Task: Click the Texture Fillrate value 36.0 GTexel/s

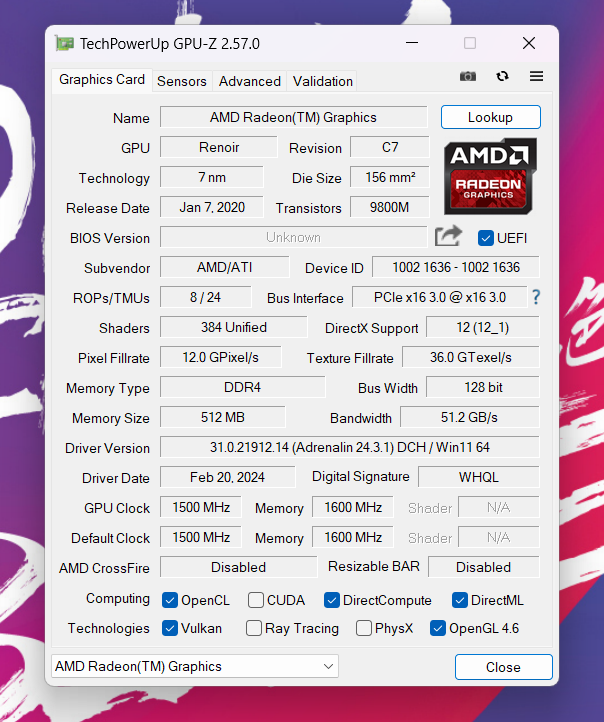Action: [x=470, y=357]
